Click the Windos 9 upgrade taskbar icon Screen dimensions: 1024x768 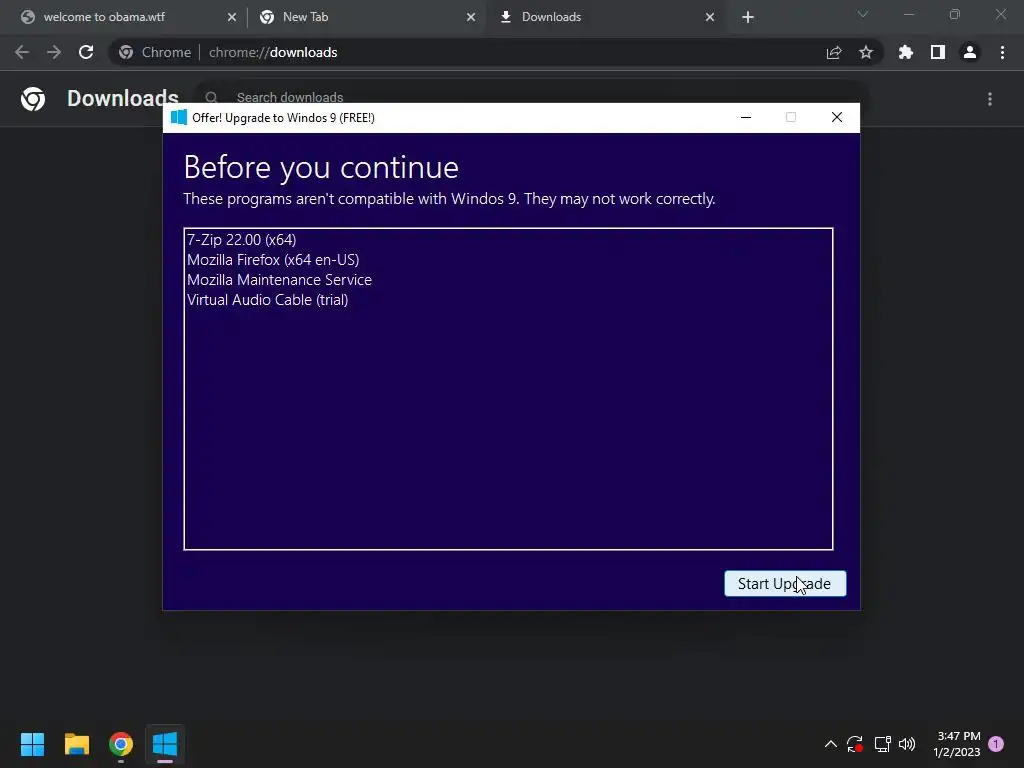165,744
